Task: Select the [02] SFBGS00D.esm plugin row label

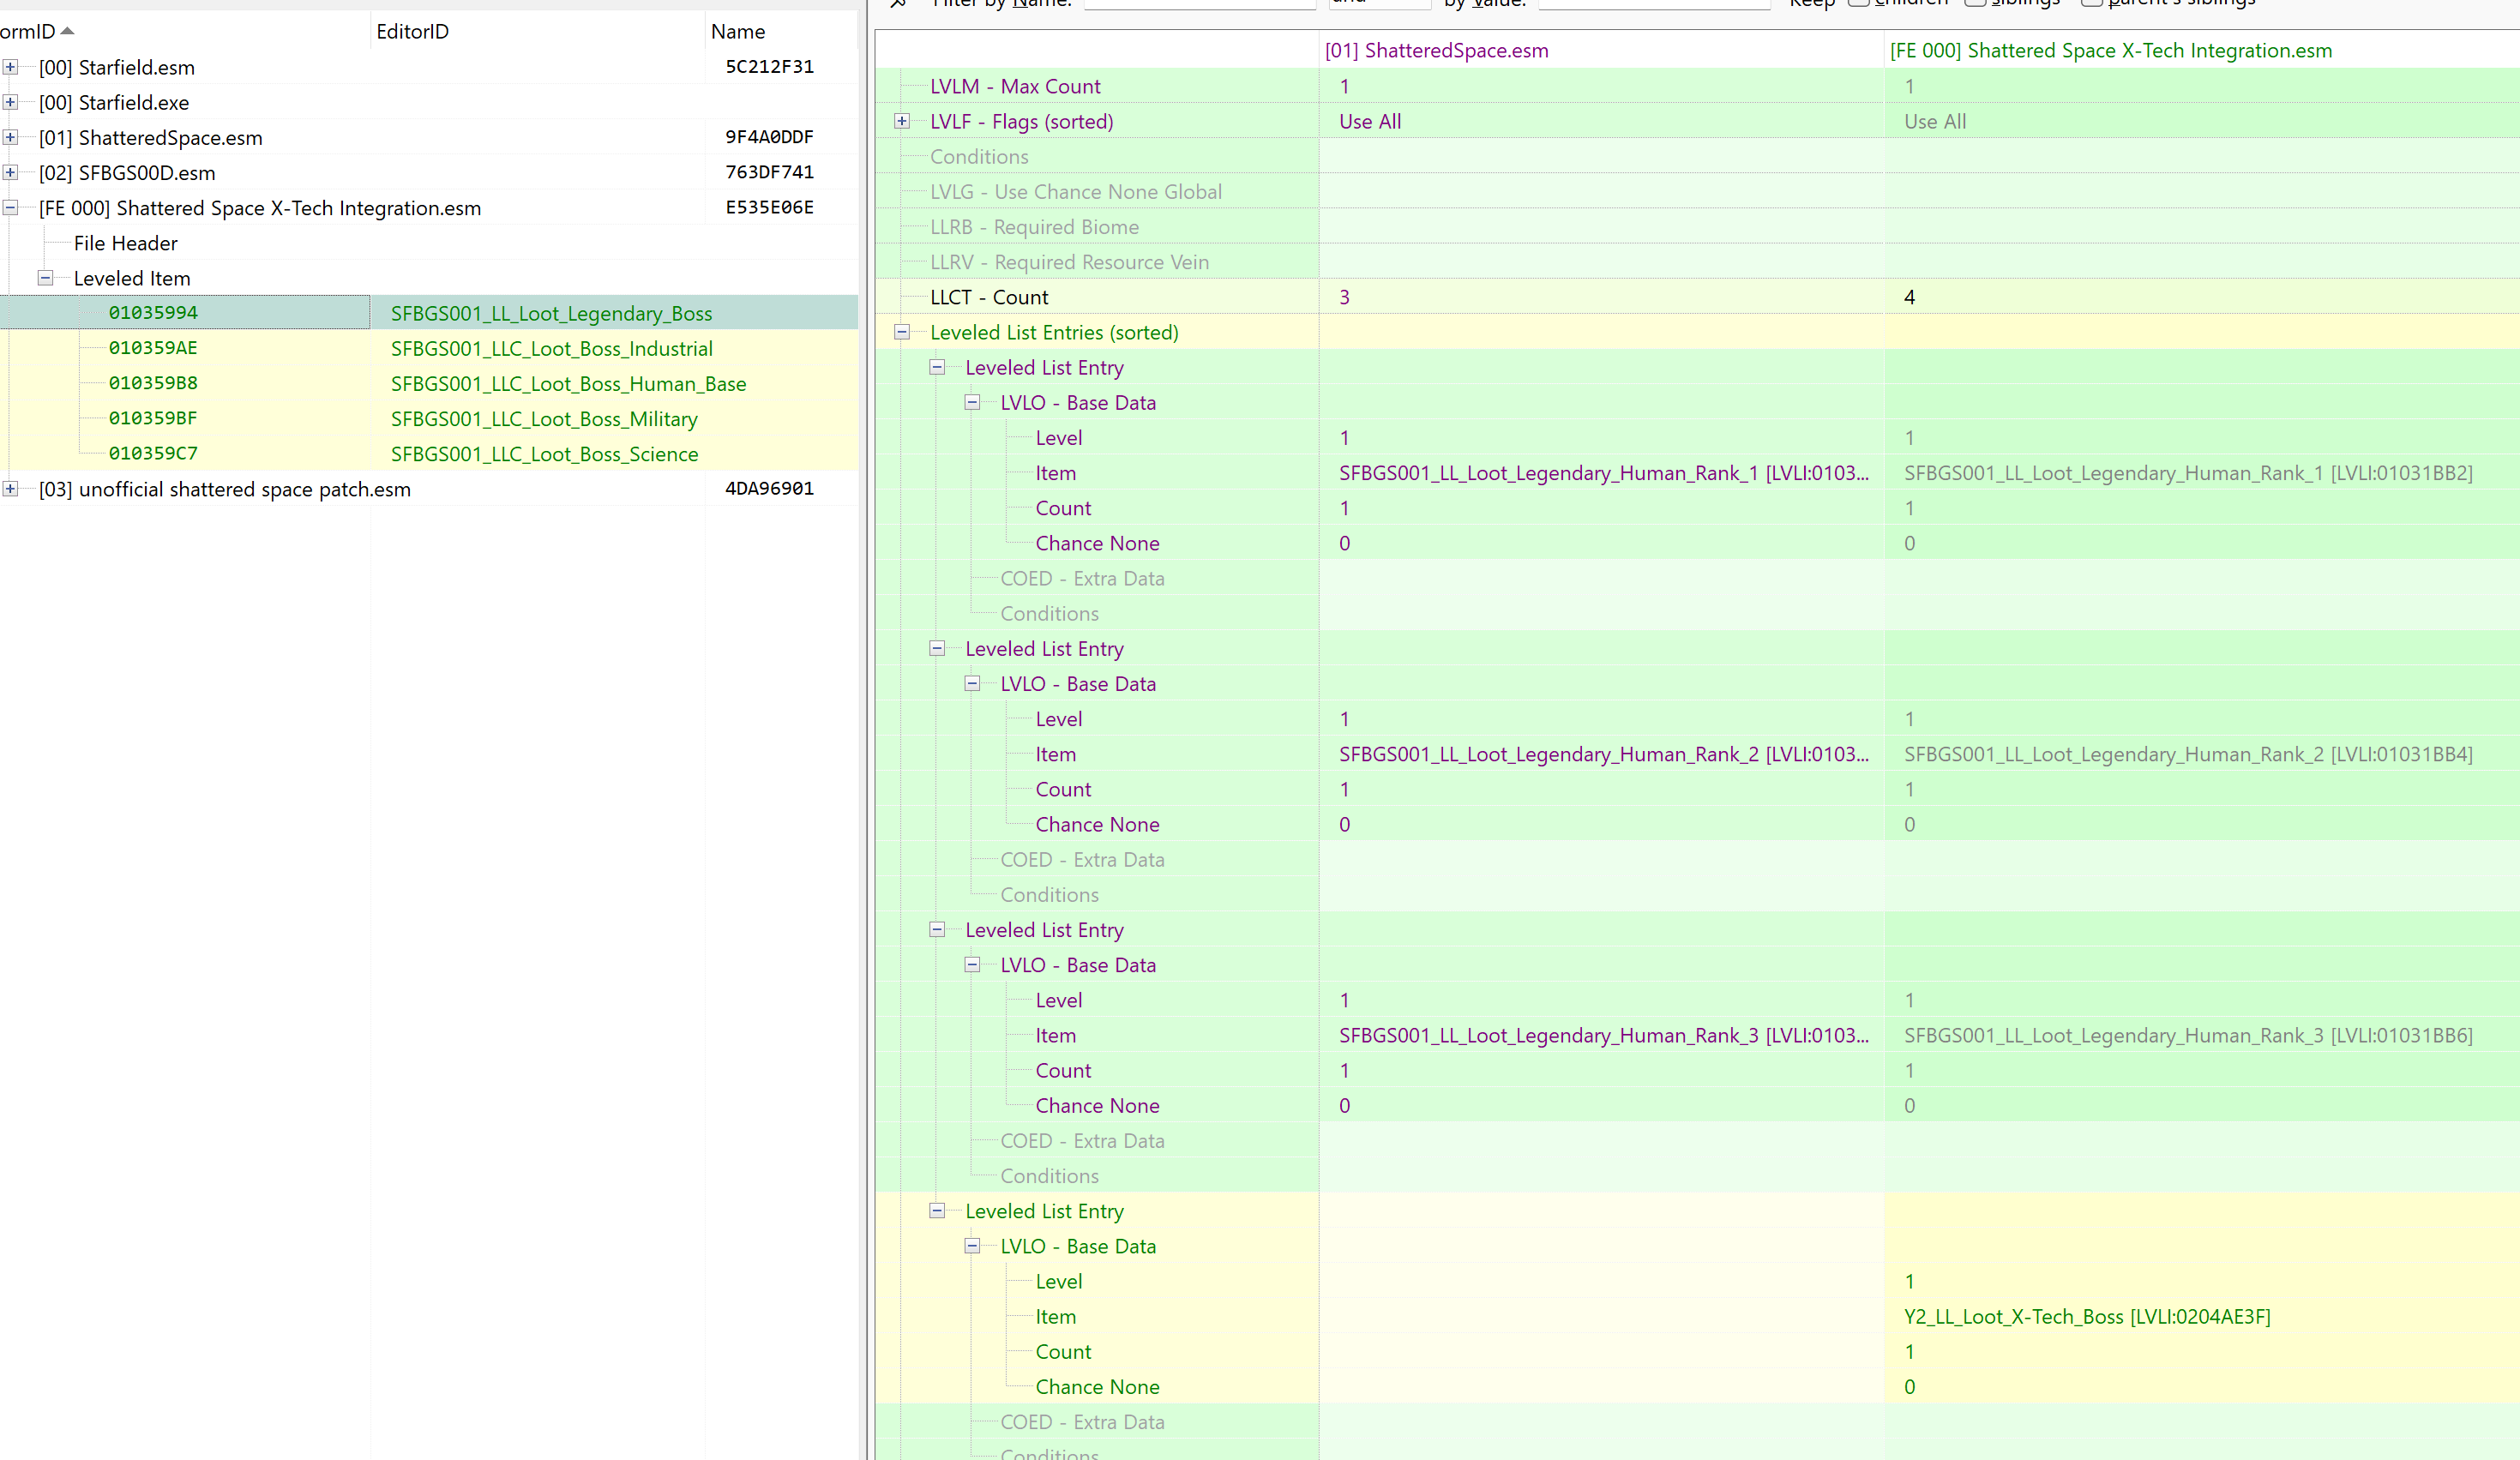Action: (x=127, y=172)
